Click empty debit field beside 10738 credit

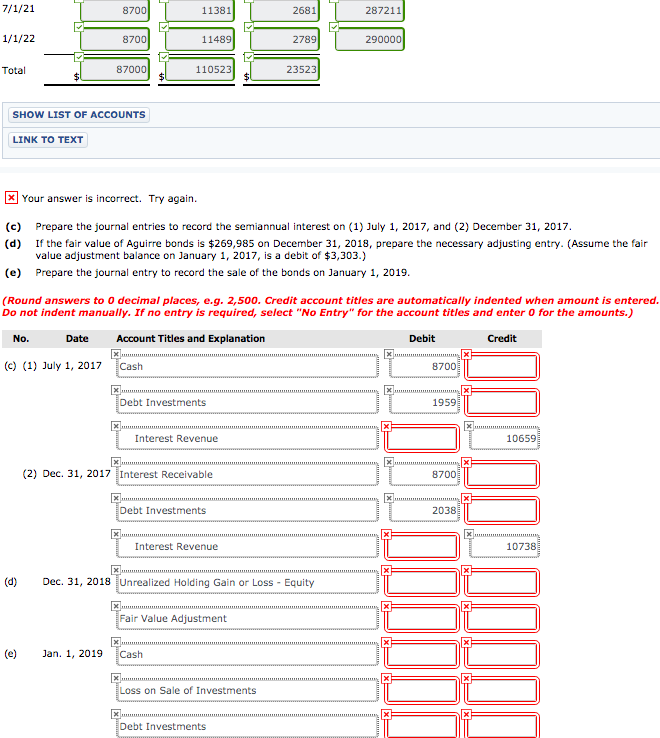(x=422, y=546)
